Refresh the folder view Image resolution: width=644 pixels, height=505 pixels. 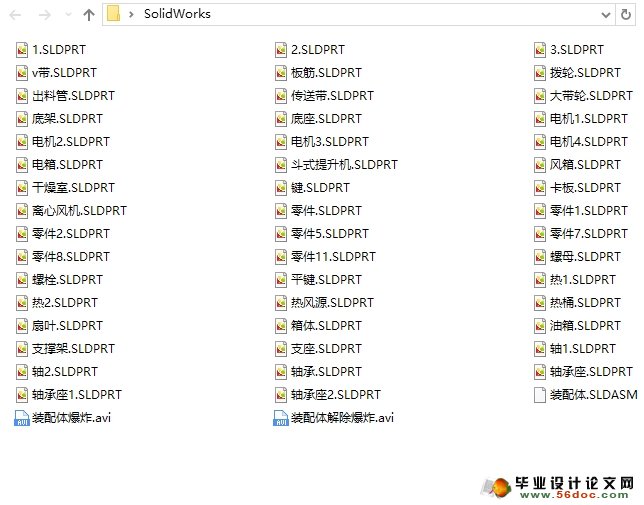(626, 15)
